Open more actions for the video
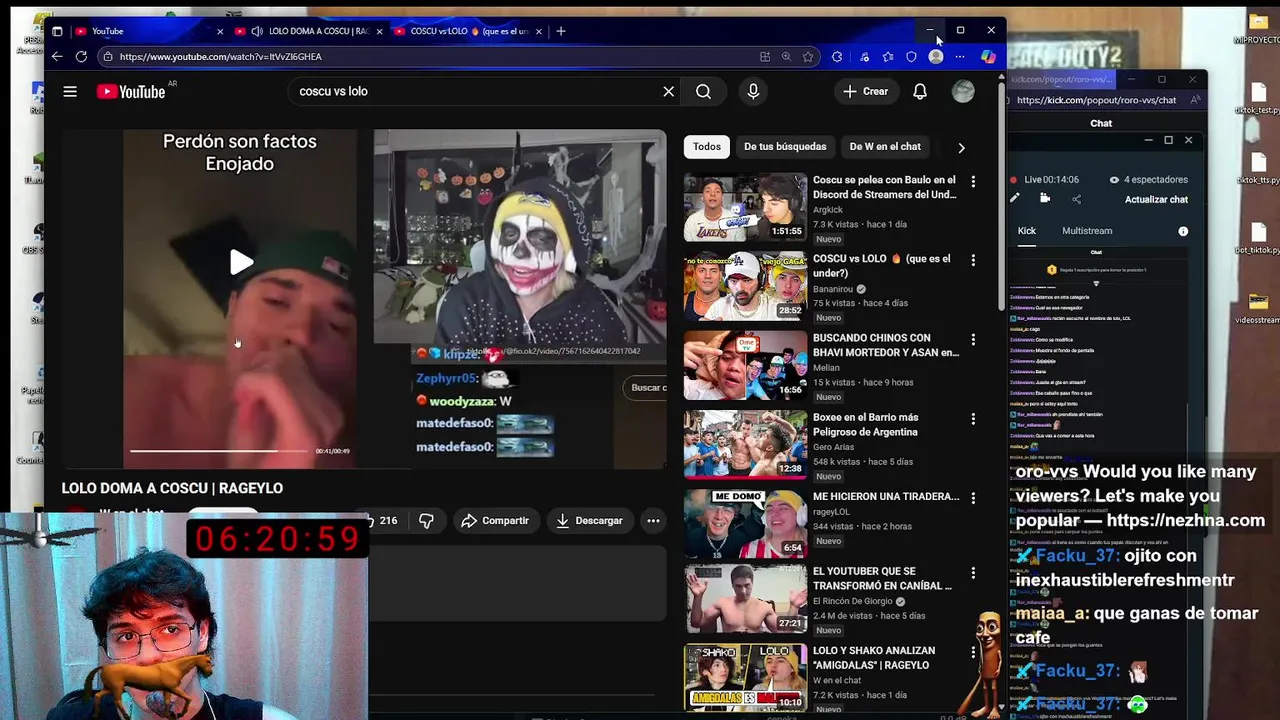Viewport: 1280px width, 720px height. (x=653, y=520)
